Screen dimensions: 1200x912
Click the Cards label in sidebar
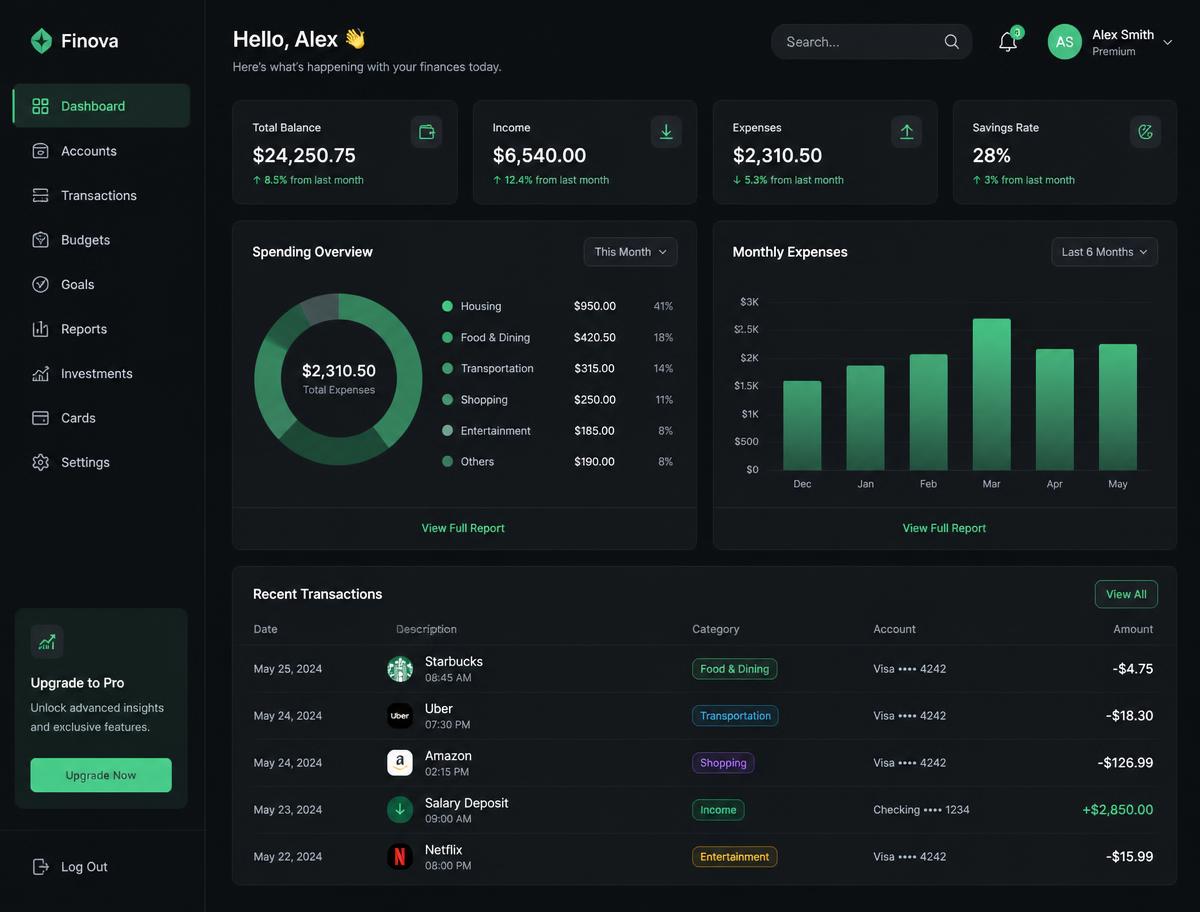tap(78, 418)
